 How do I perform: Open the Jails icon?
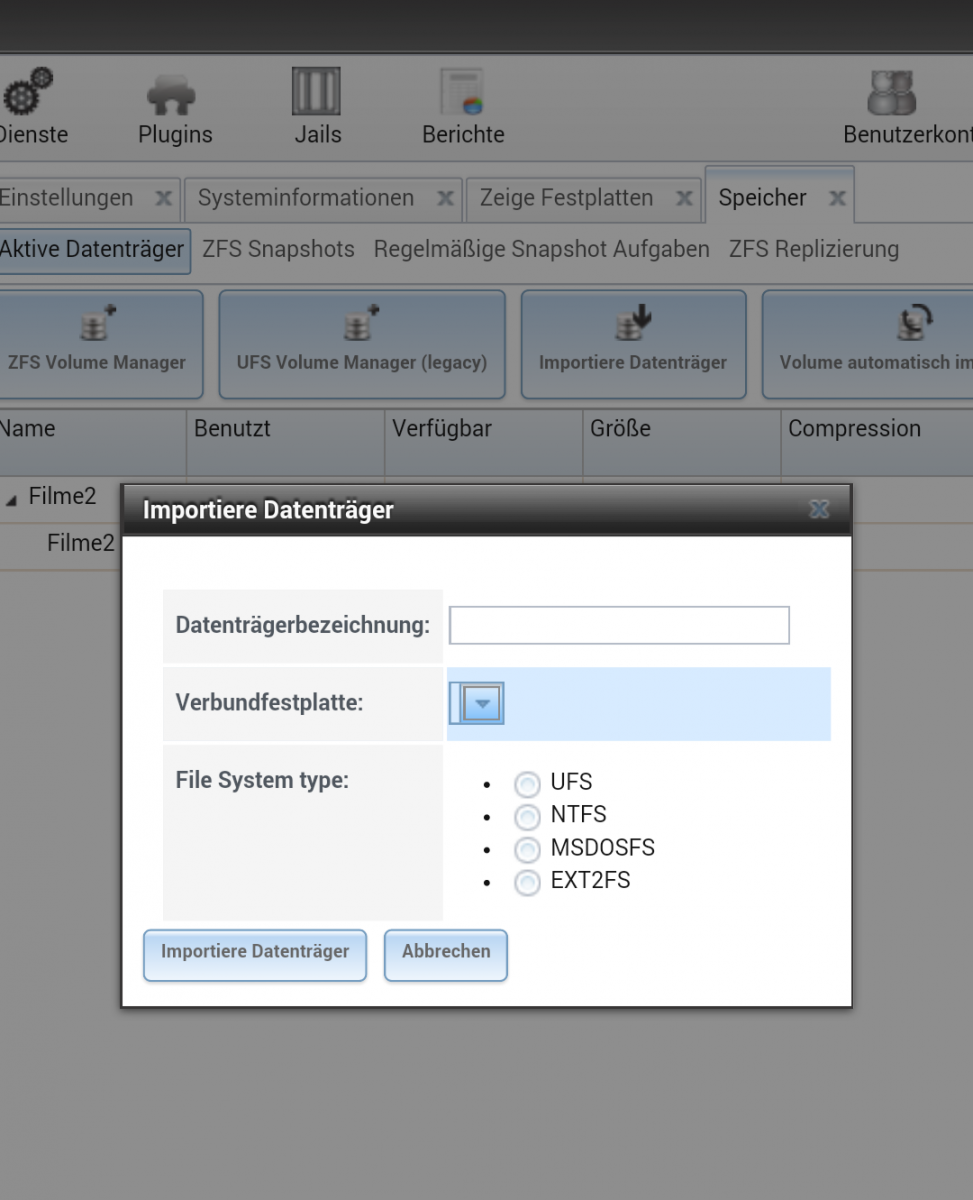317,92
